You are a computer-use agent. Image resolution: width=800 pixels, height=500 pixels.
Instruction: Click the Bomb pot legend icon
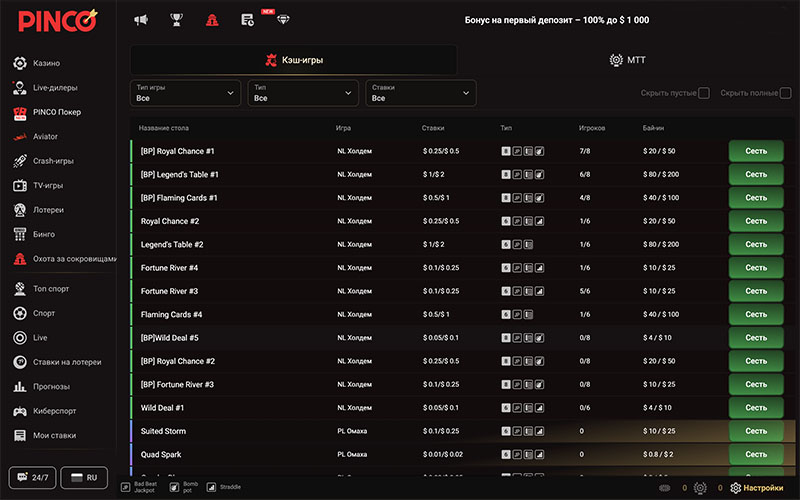[174, 487]
